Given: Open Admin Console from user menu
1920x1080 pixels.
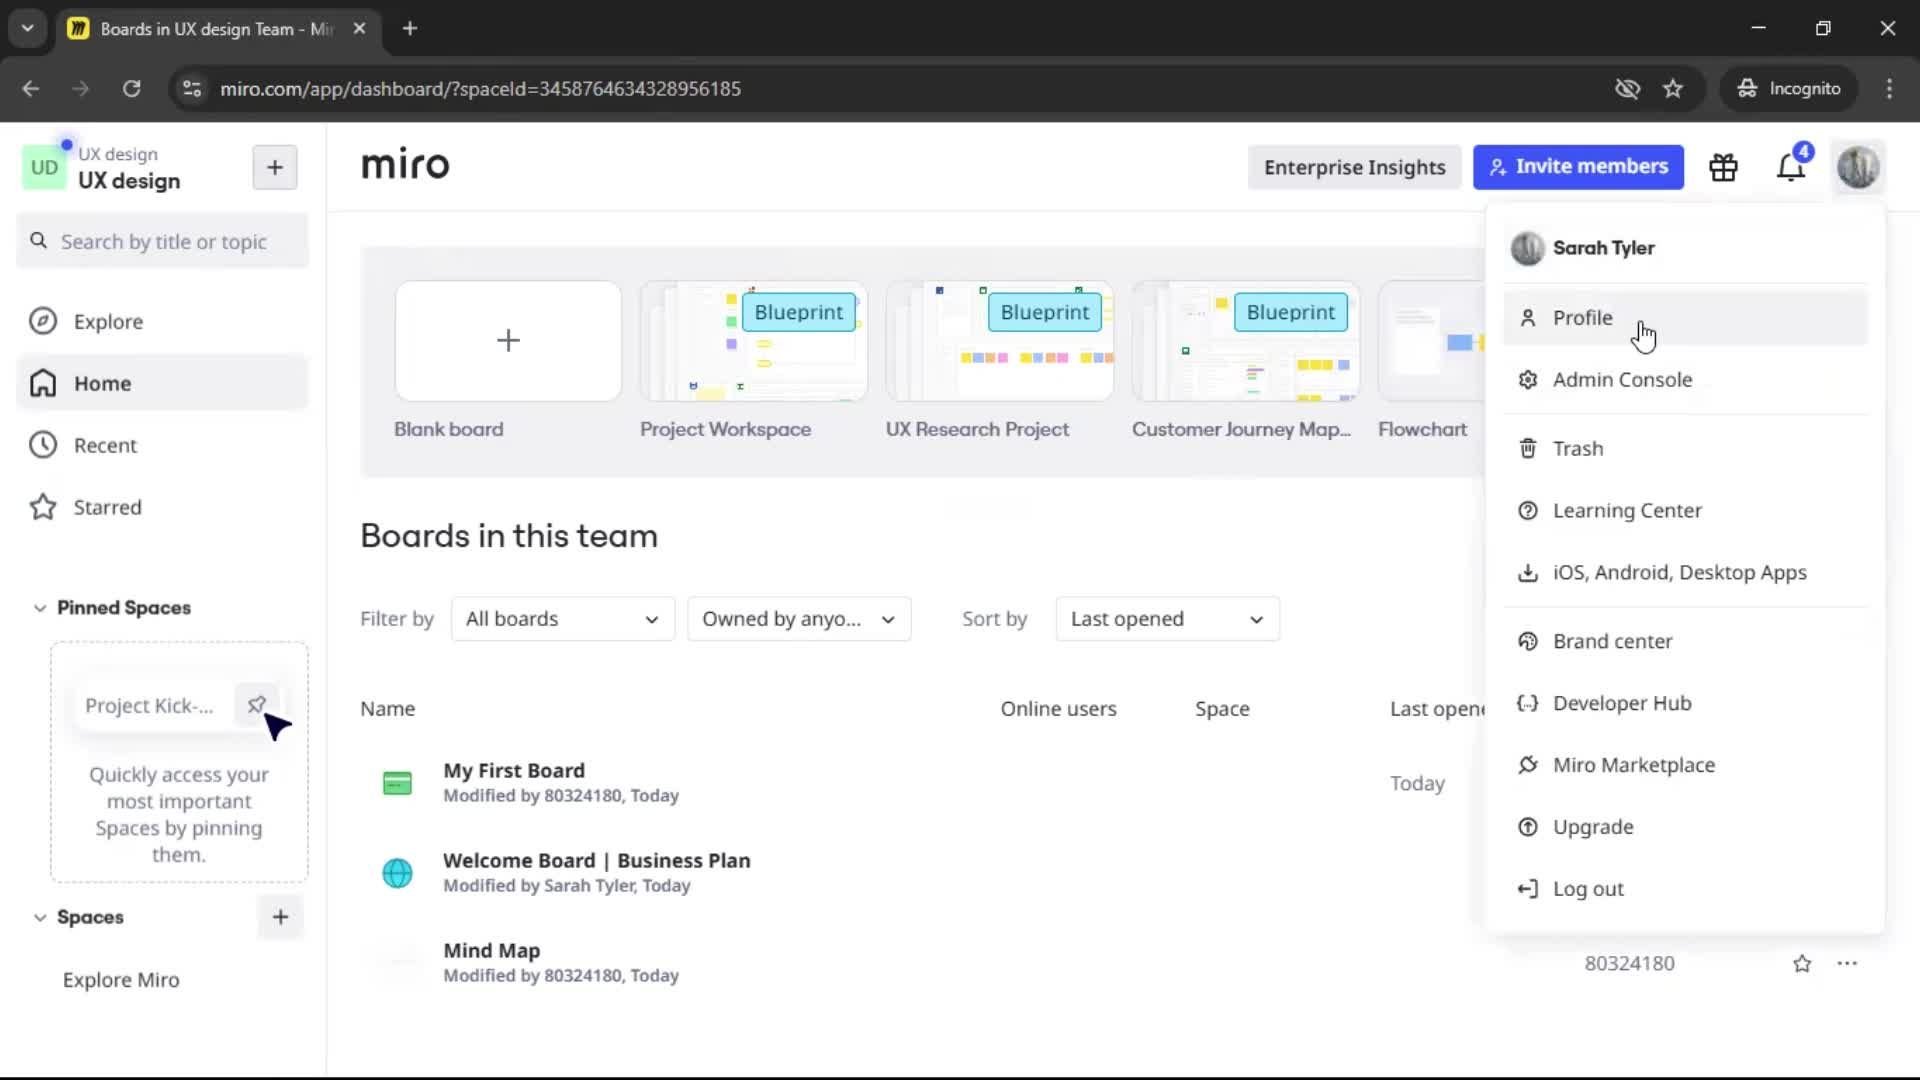Looking at the screenshot, I should coord(1685,380).
